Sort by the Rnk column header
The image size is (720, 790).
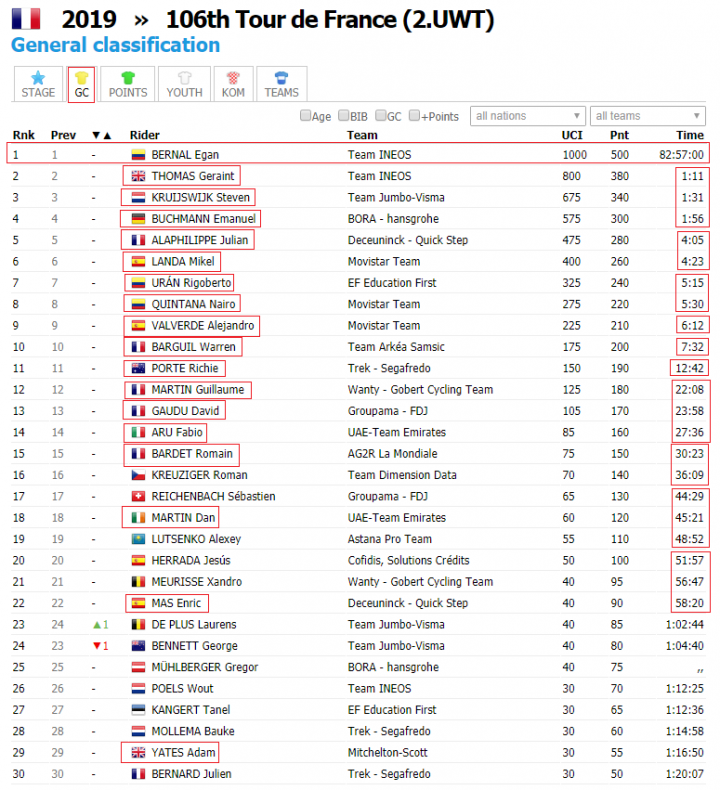[x=24, y=136]
